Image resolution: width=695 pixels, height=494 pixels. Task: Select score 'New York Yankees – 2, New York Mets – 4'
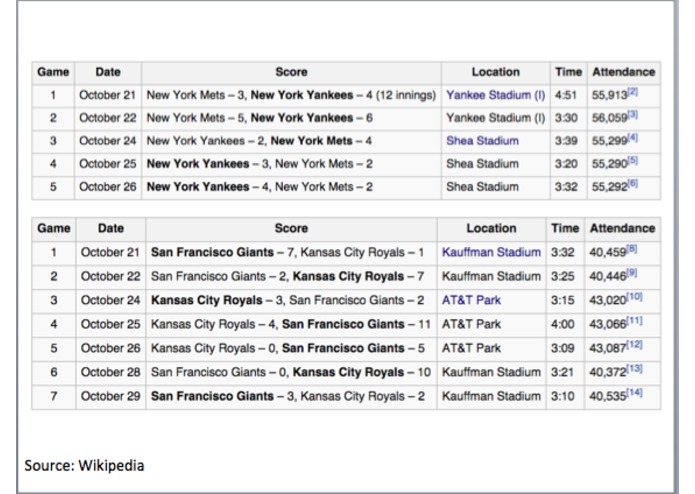[259, 141]
